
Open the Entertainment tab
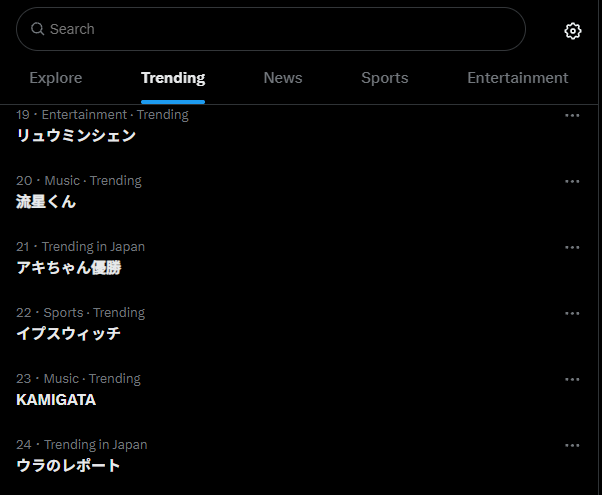pos(518,78)
